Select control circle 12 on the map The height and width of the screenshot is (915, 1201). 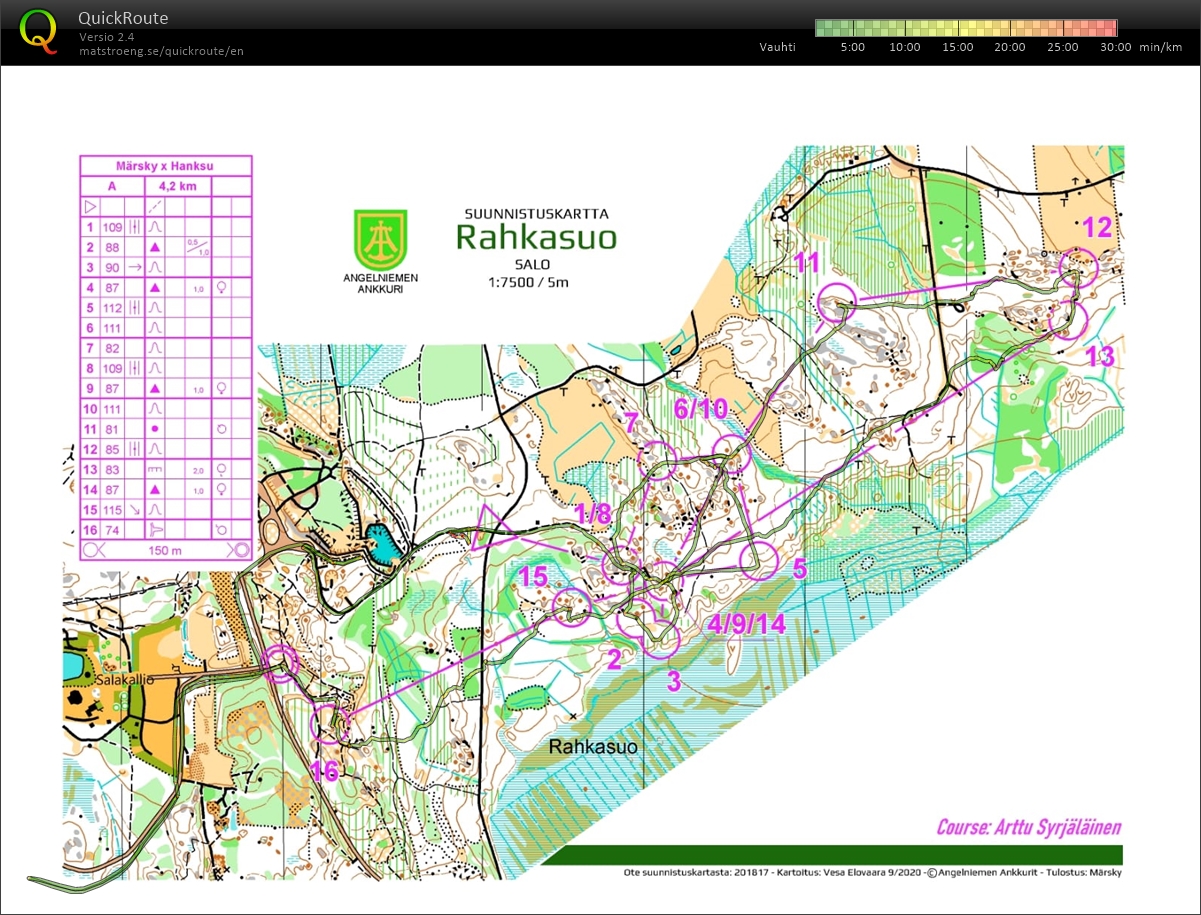[1078, 267]
